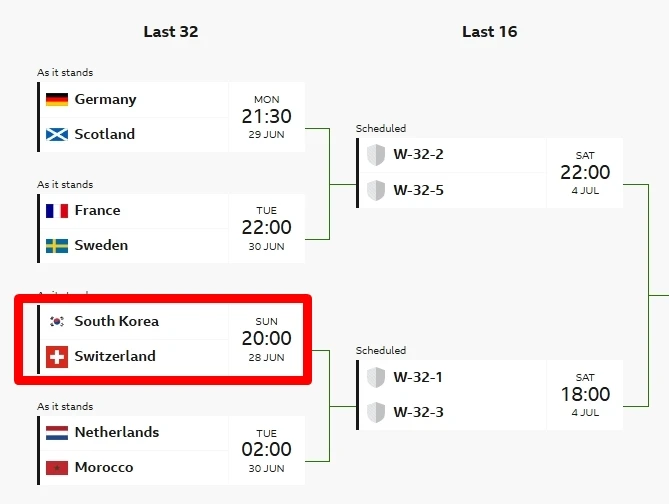Open the Morocco team name link

pos(104,467)
